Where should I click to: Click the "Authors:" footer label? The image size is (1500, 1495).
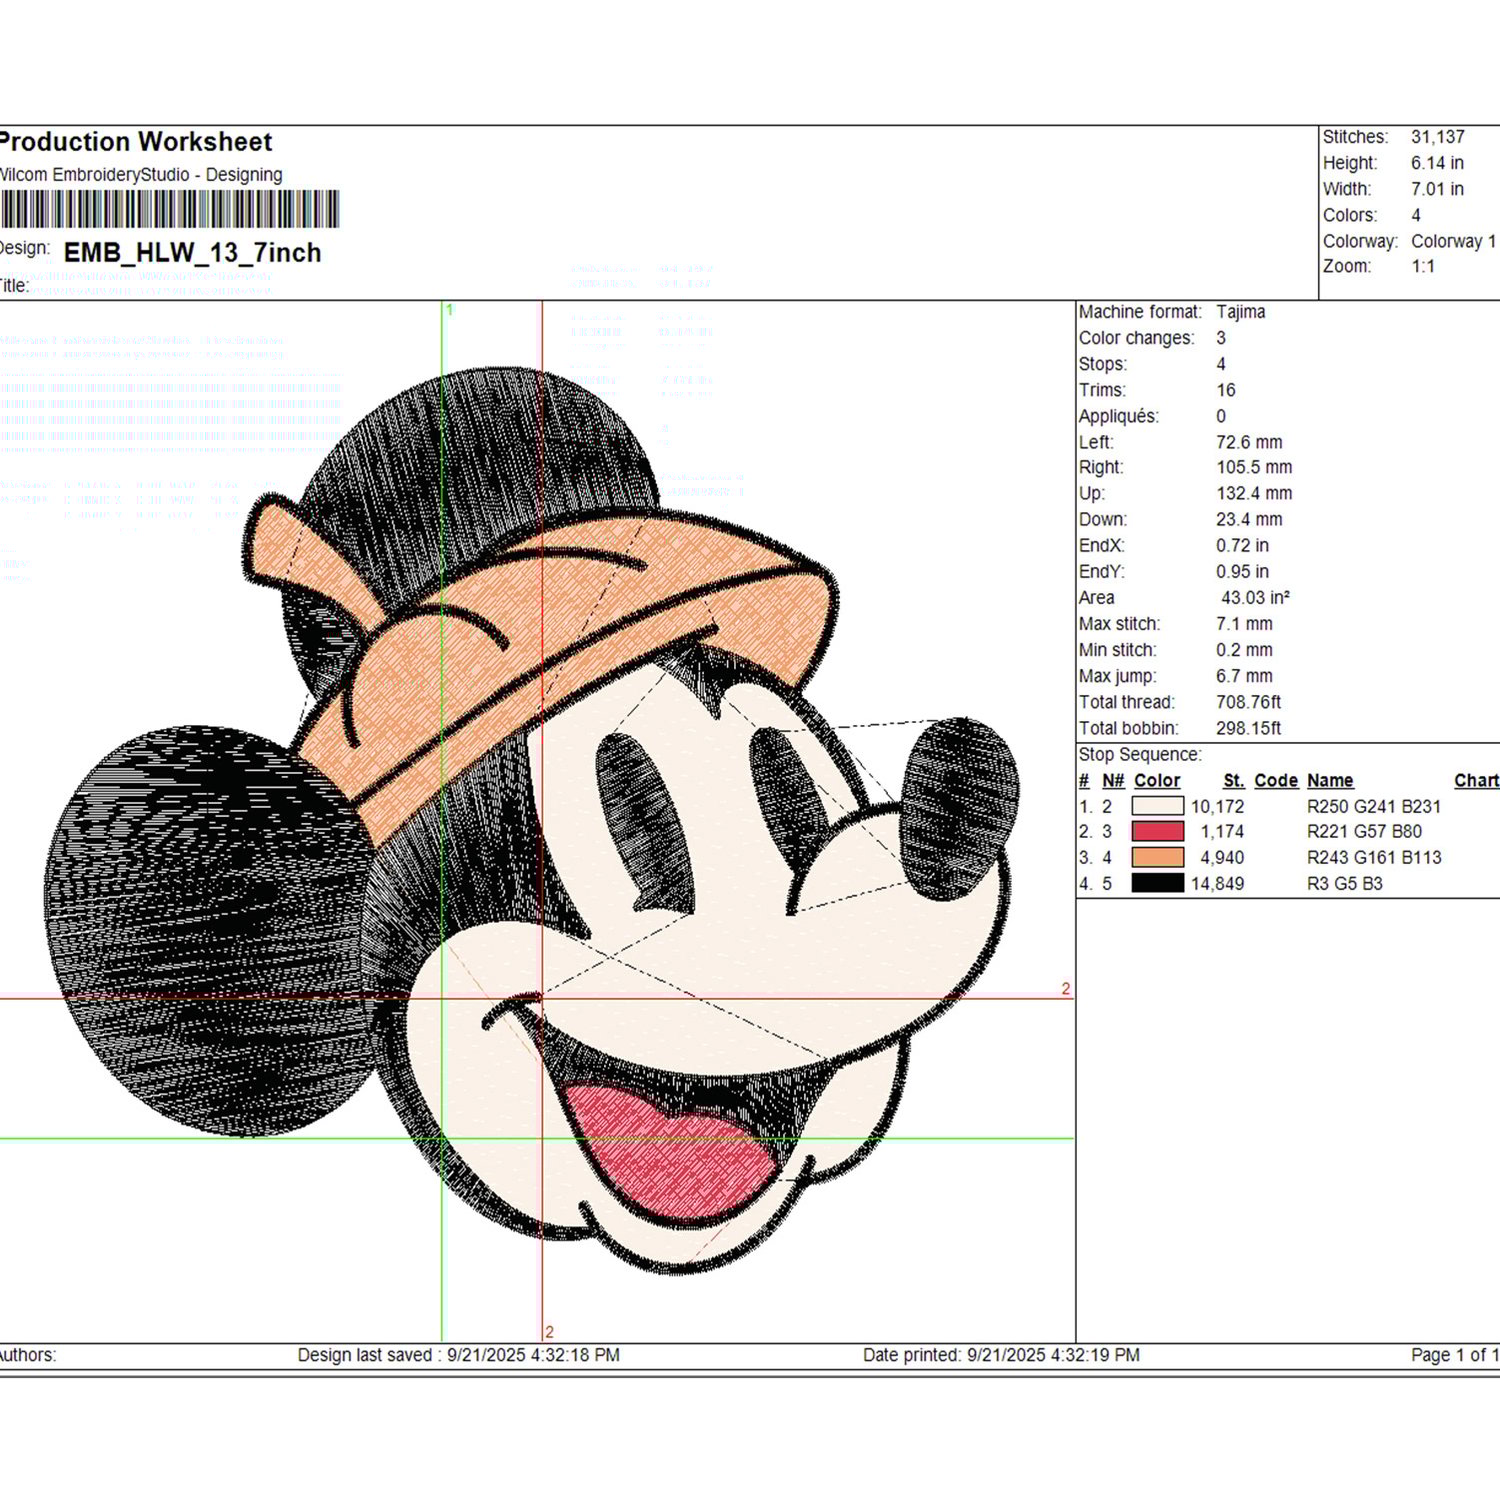tap(27, 1355)
